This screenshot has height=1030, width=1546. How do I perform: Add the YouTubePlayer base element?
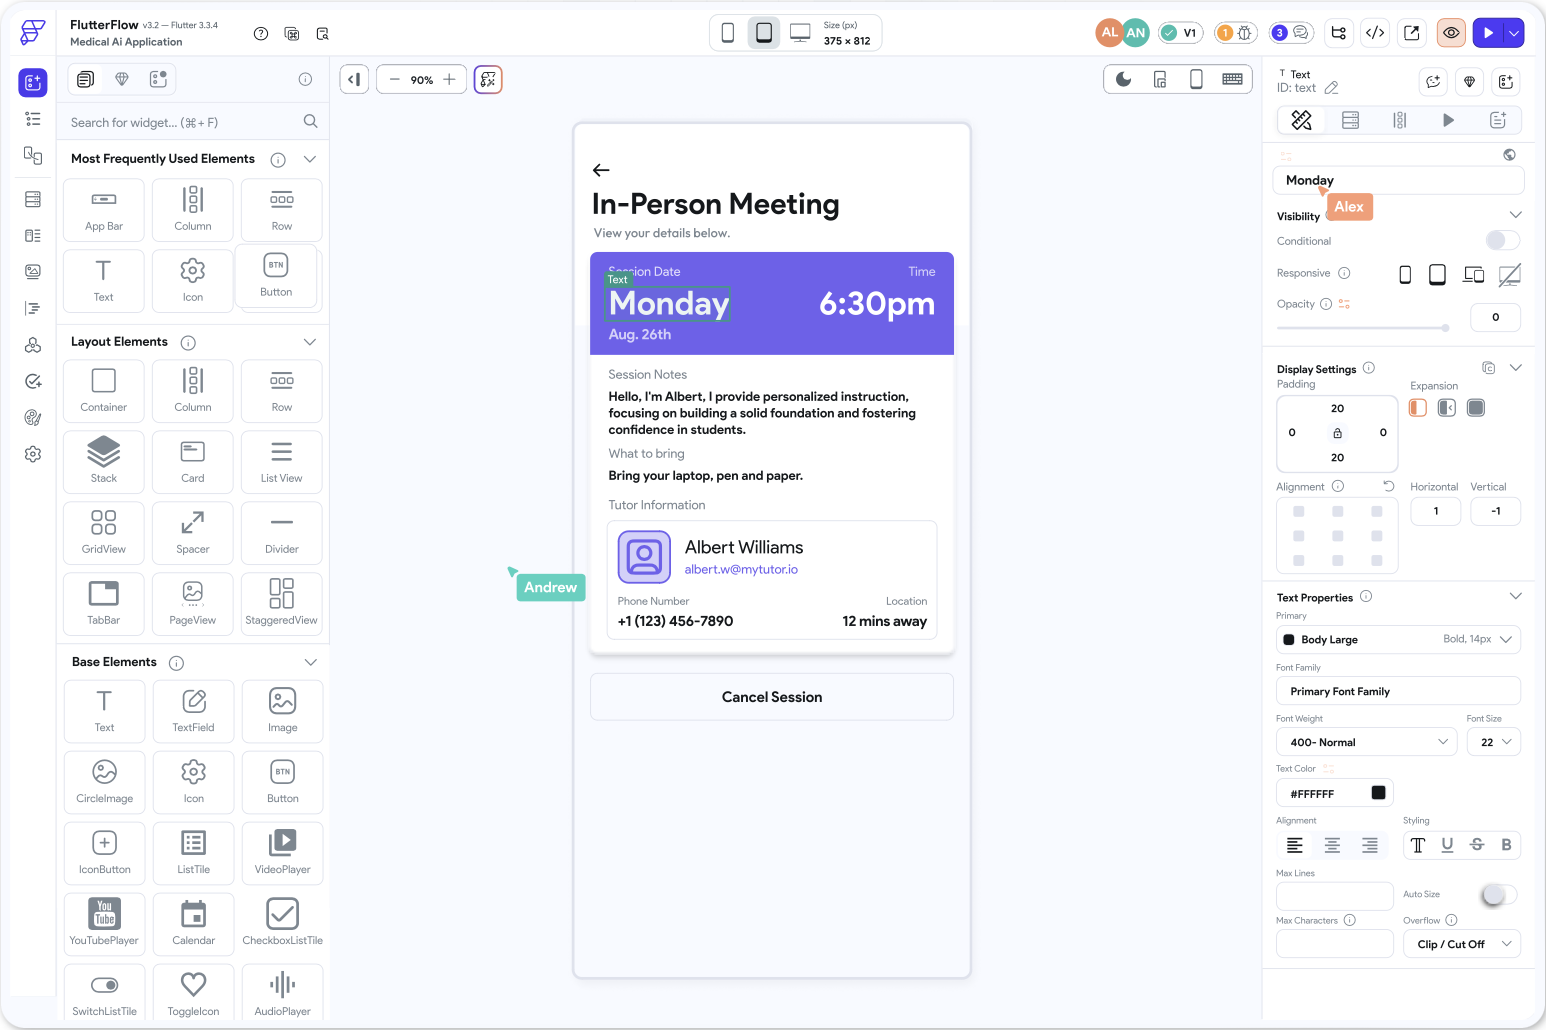(x=104, y=924)
